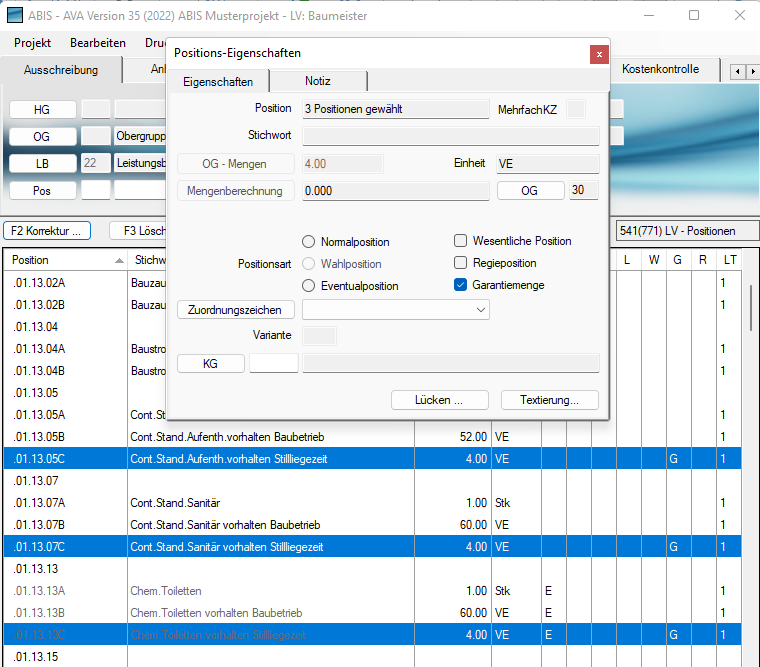Click the F3 Löschen button
Screen dimensions: 760x667
pyautogui.click(x=138, y=231)
